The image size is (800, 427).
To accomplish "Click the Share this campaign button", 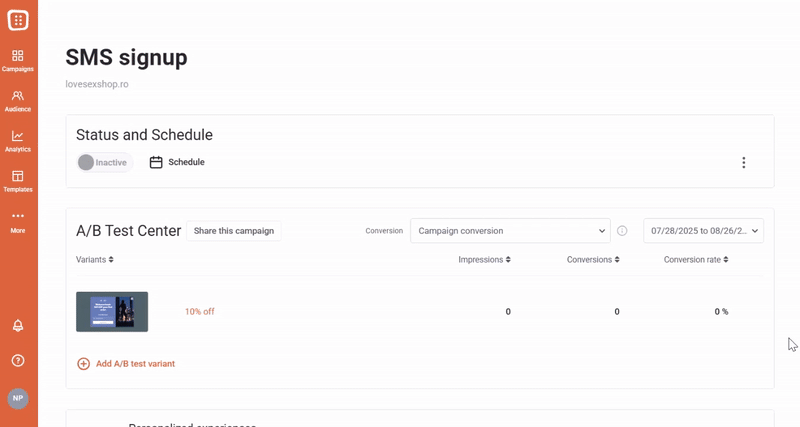I will (x=233, y=231).
